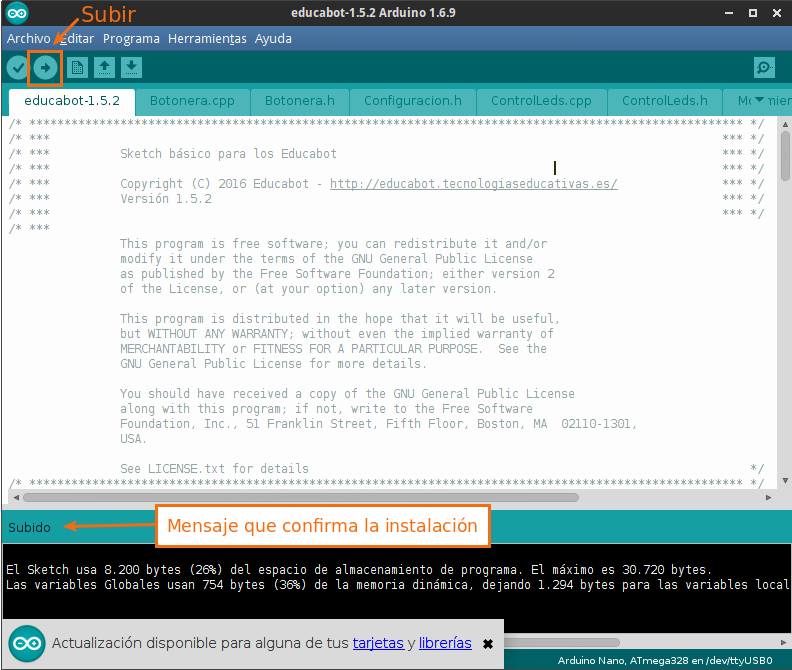Create a new sketch with the New icon
The height and width of the screenshot is (670, 792).
tap(77, 68)
